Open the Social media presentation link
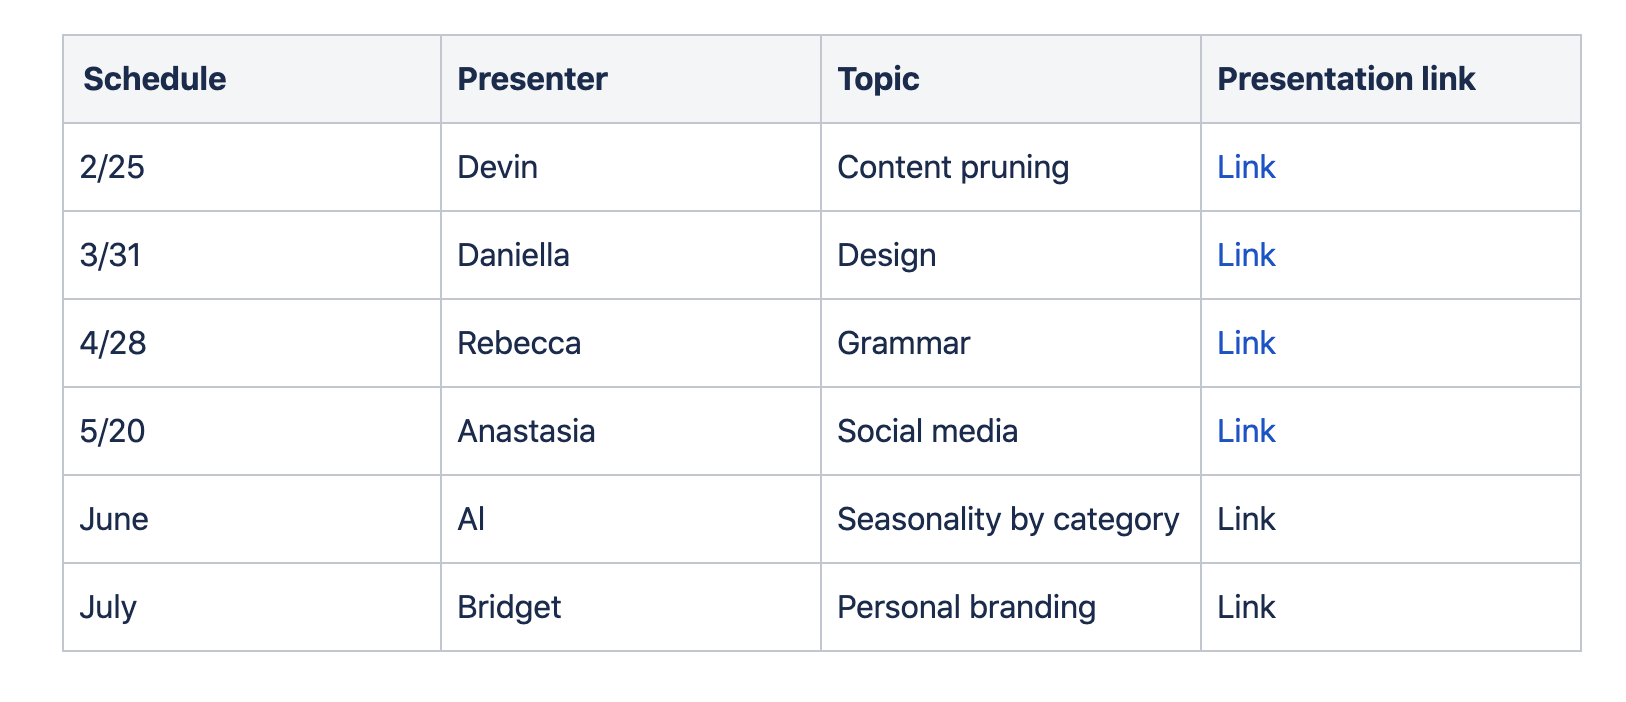 [1246, 431]
